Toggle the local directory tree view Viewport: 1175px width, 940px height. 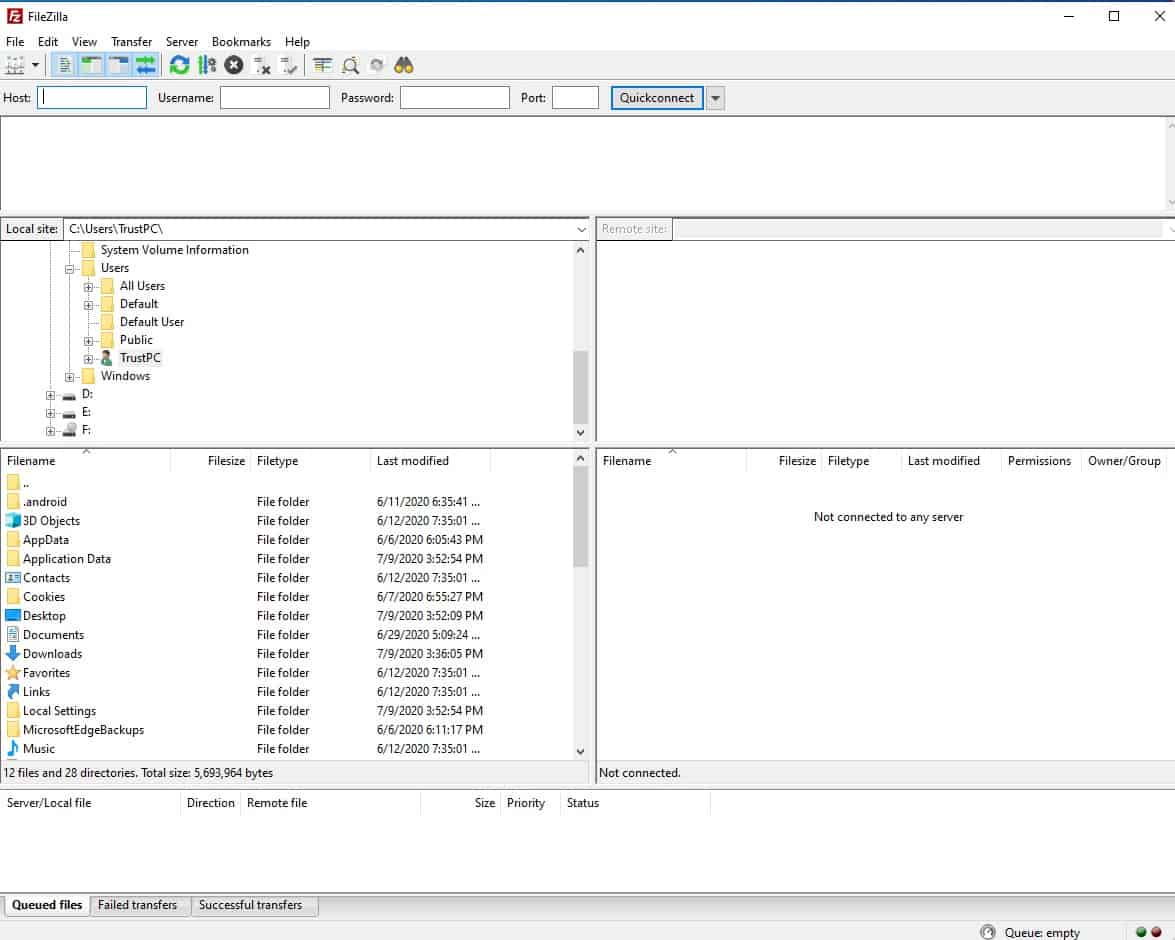coord(92,66)
